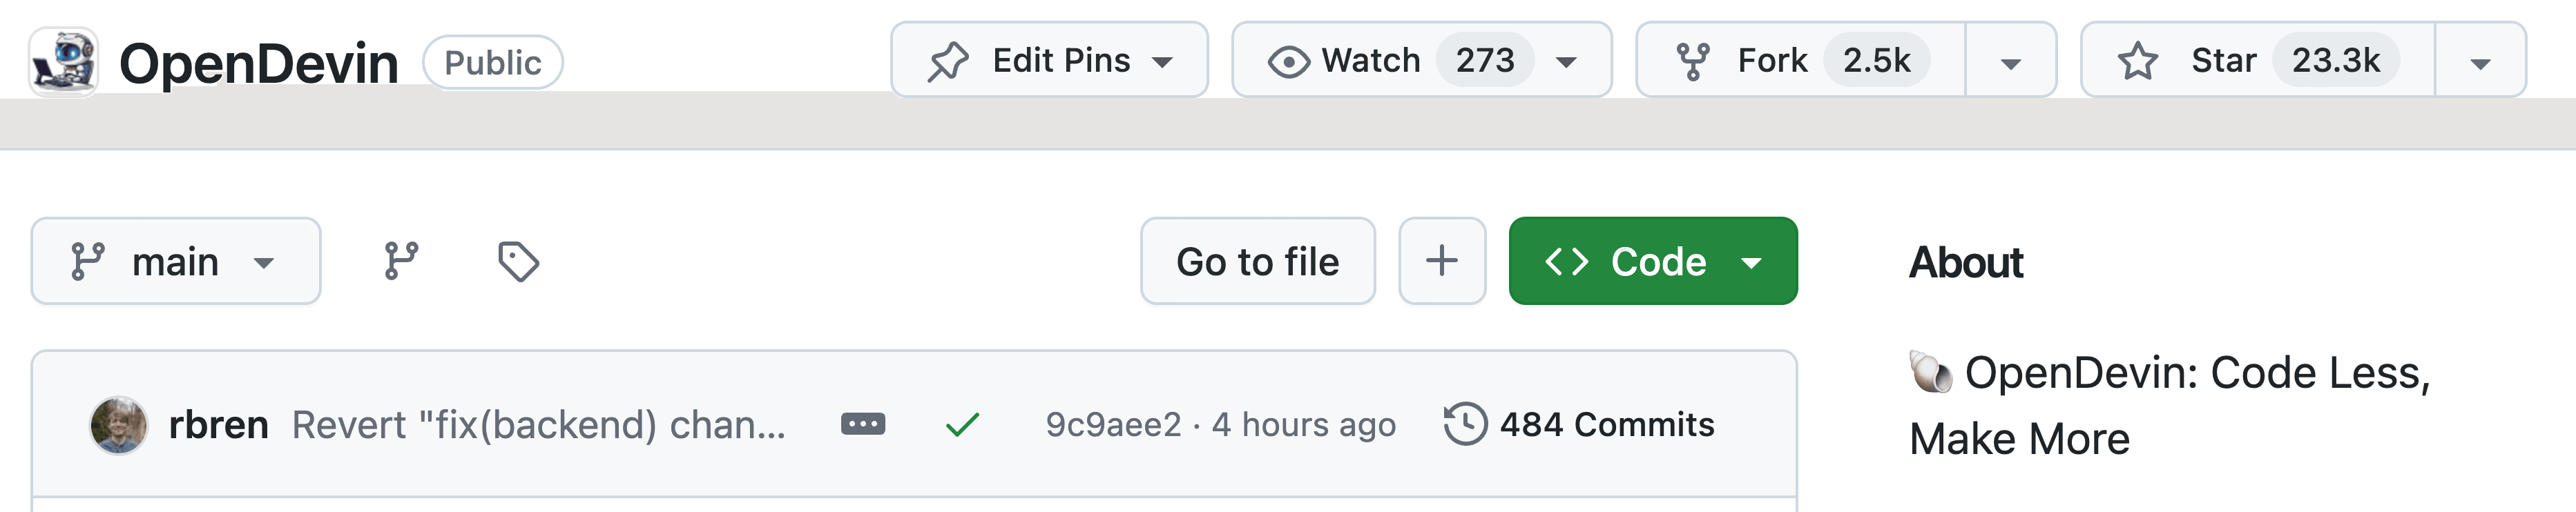Open the Edit Pins dropdown
The image size is (2576, 512).
point(1049,60)
